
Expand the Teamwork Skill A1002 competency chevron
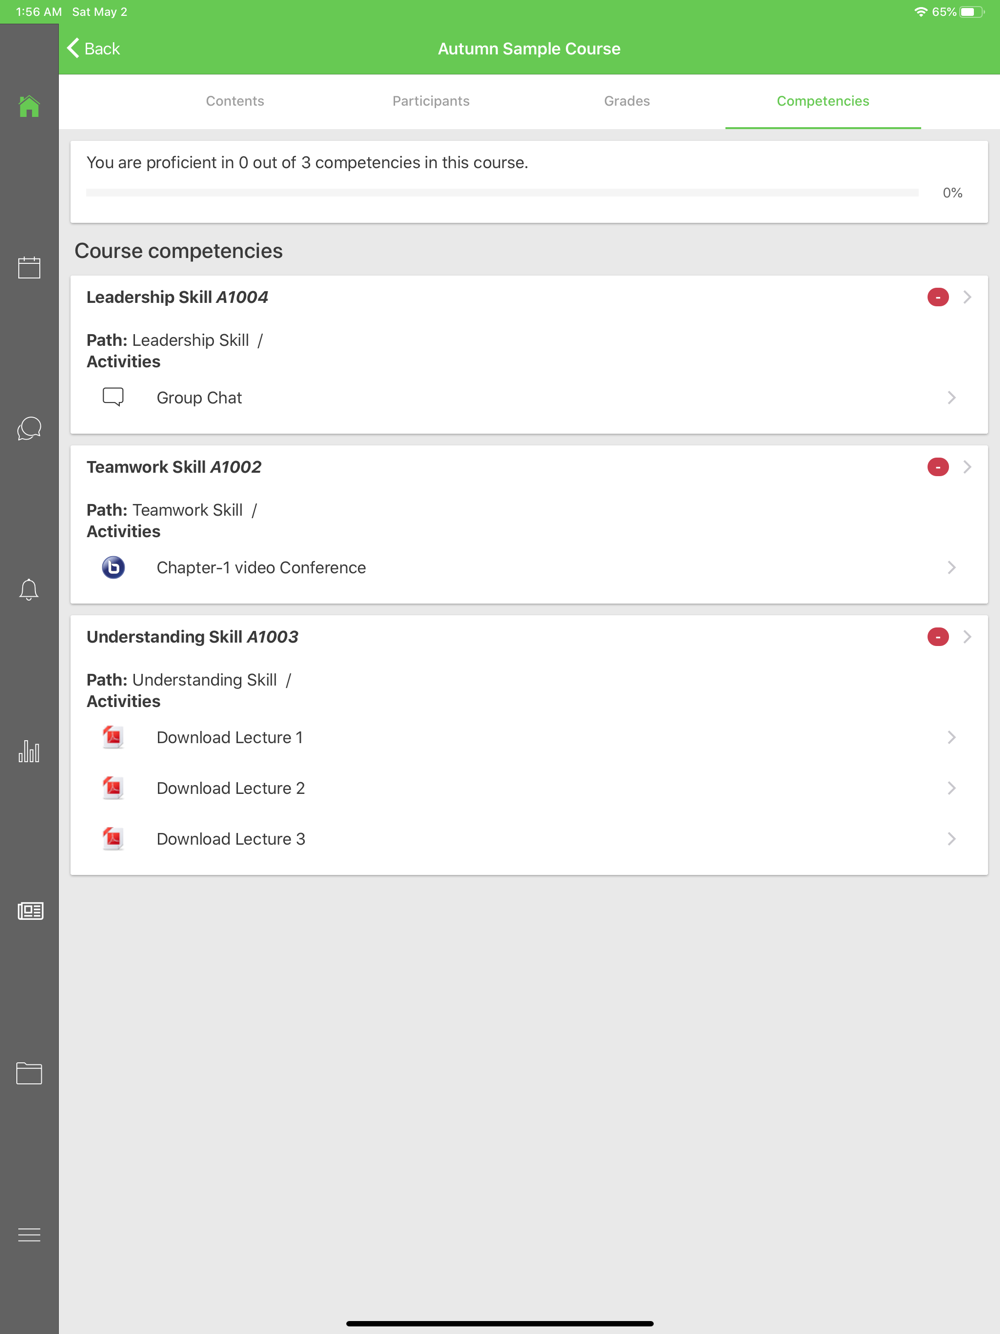[x=967, y=467]
